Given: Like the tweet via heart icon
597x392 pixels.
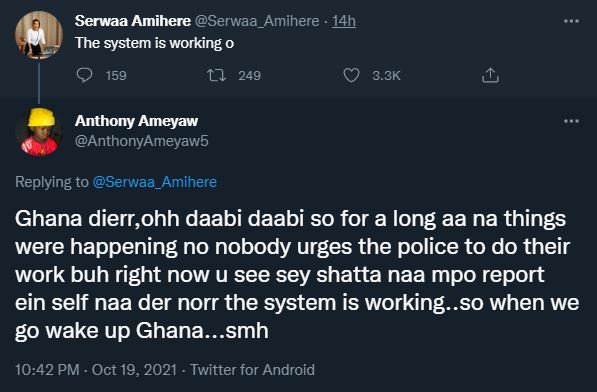Looking at the screenshot, I should pyautogui.click(x=351, y=75).
